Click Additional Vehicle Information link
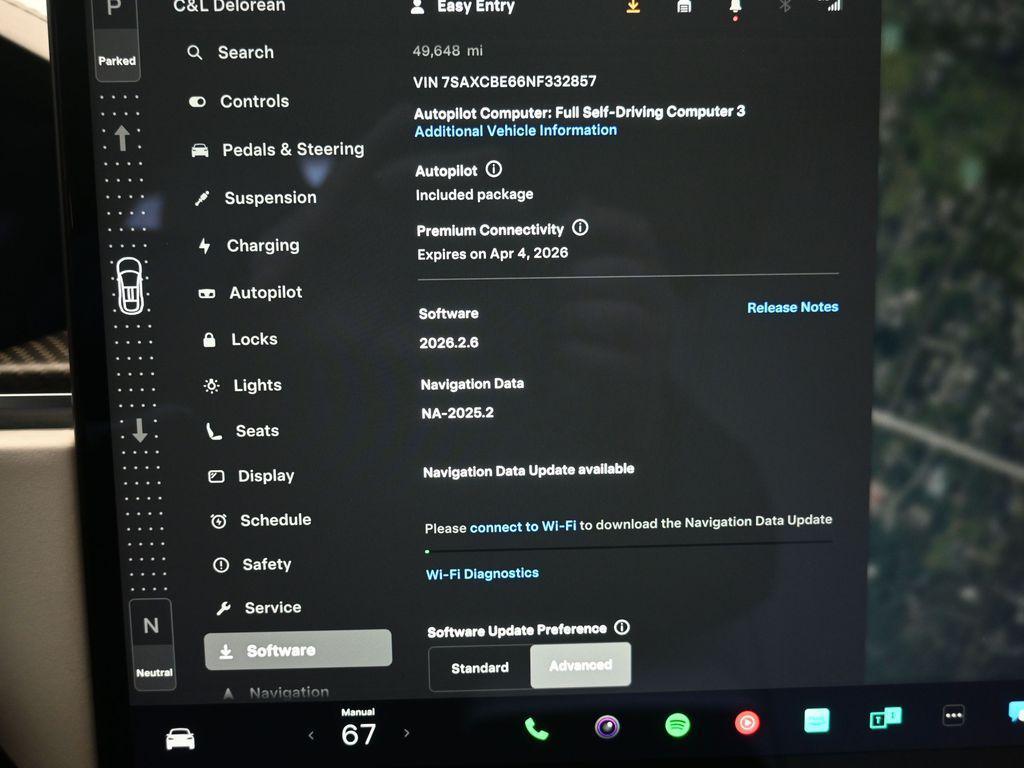This screenshot has height=768, width=1024. [x=515, y=131]
